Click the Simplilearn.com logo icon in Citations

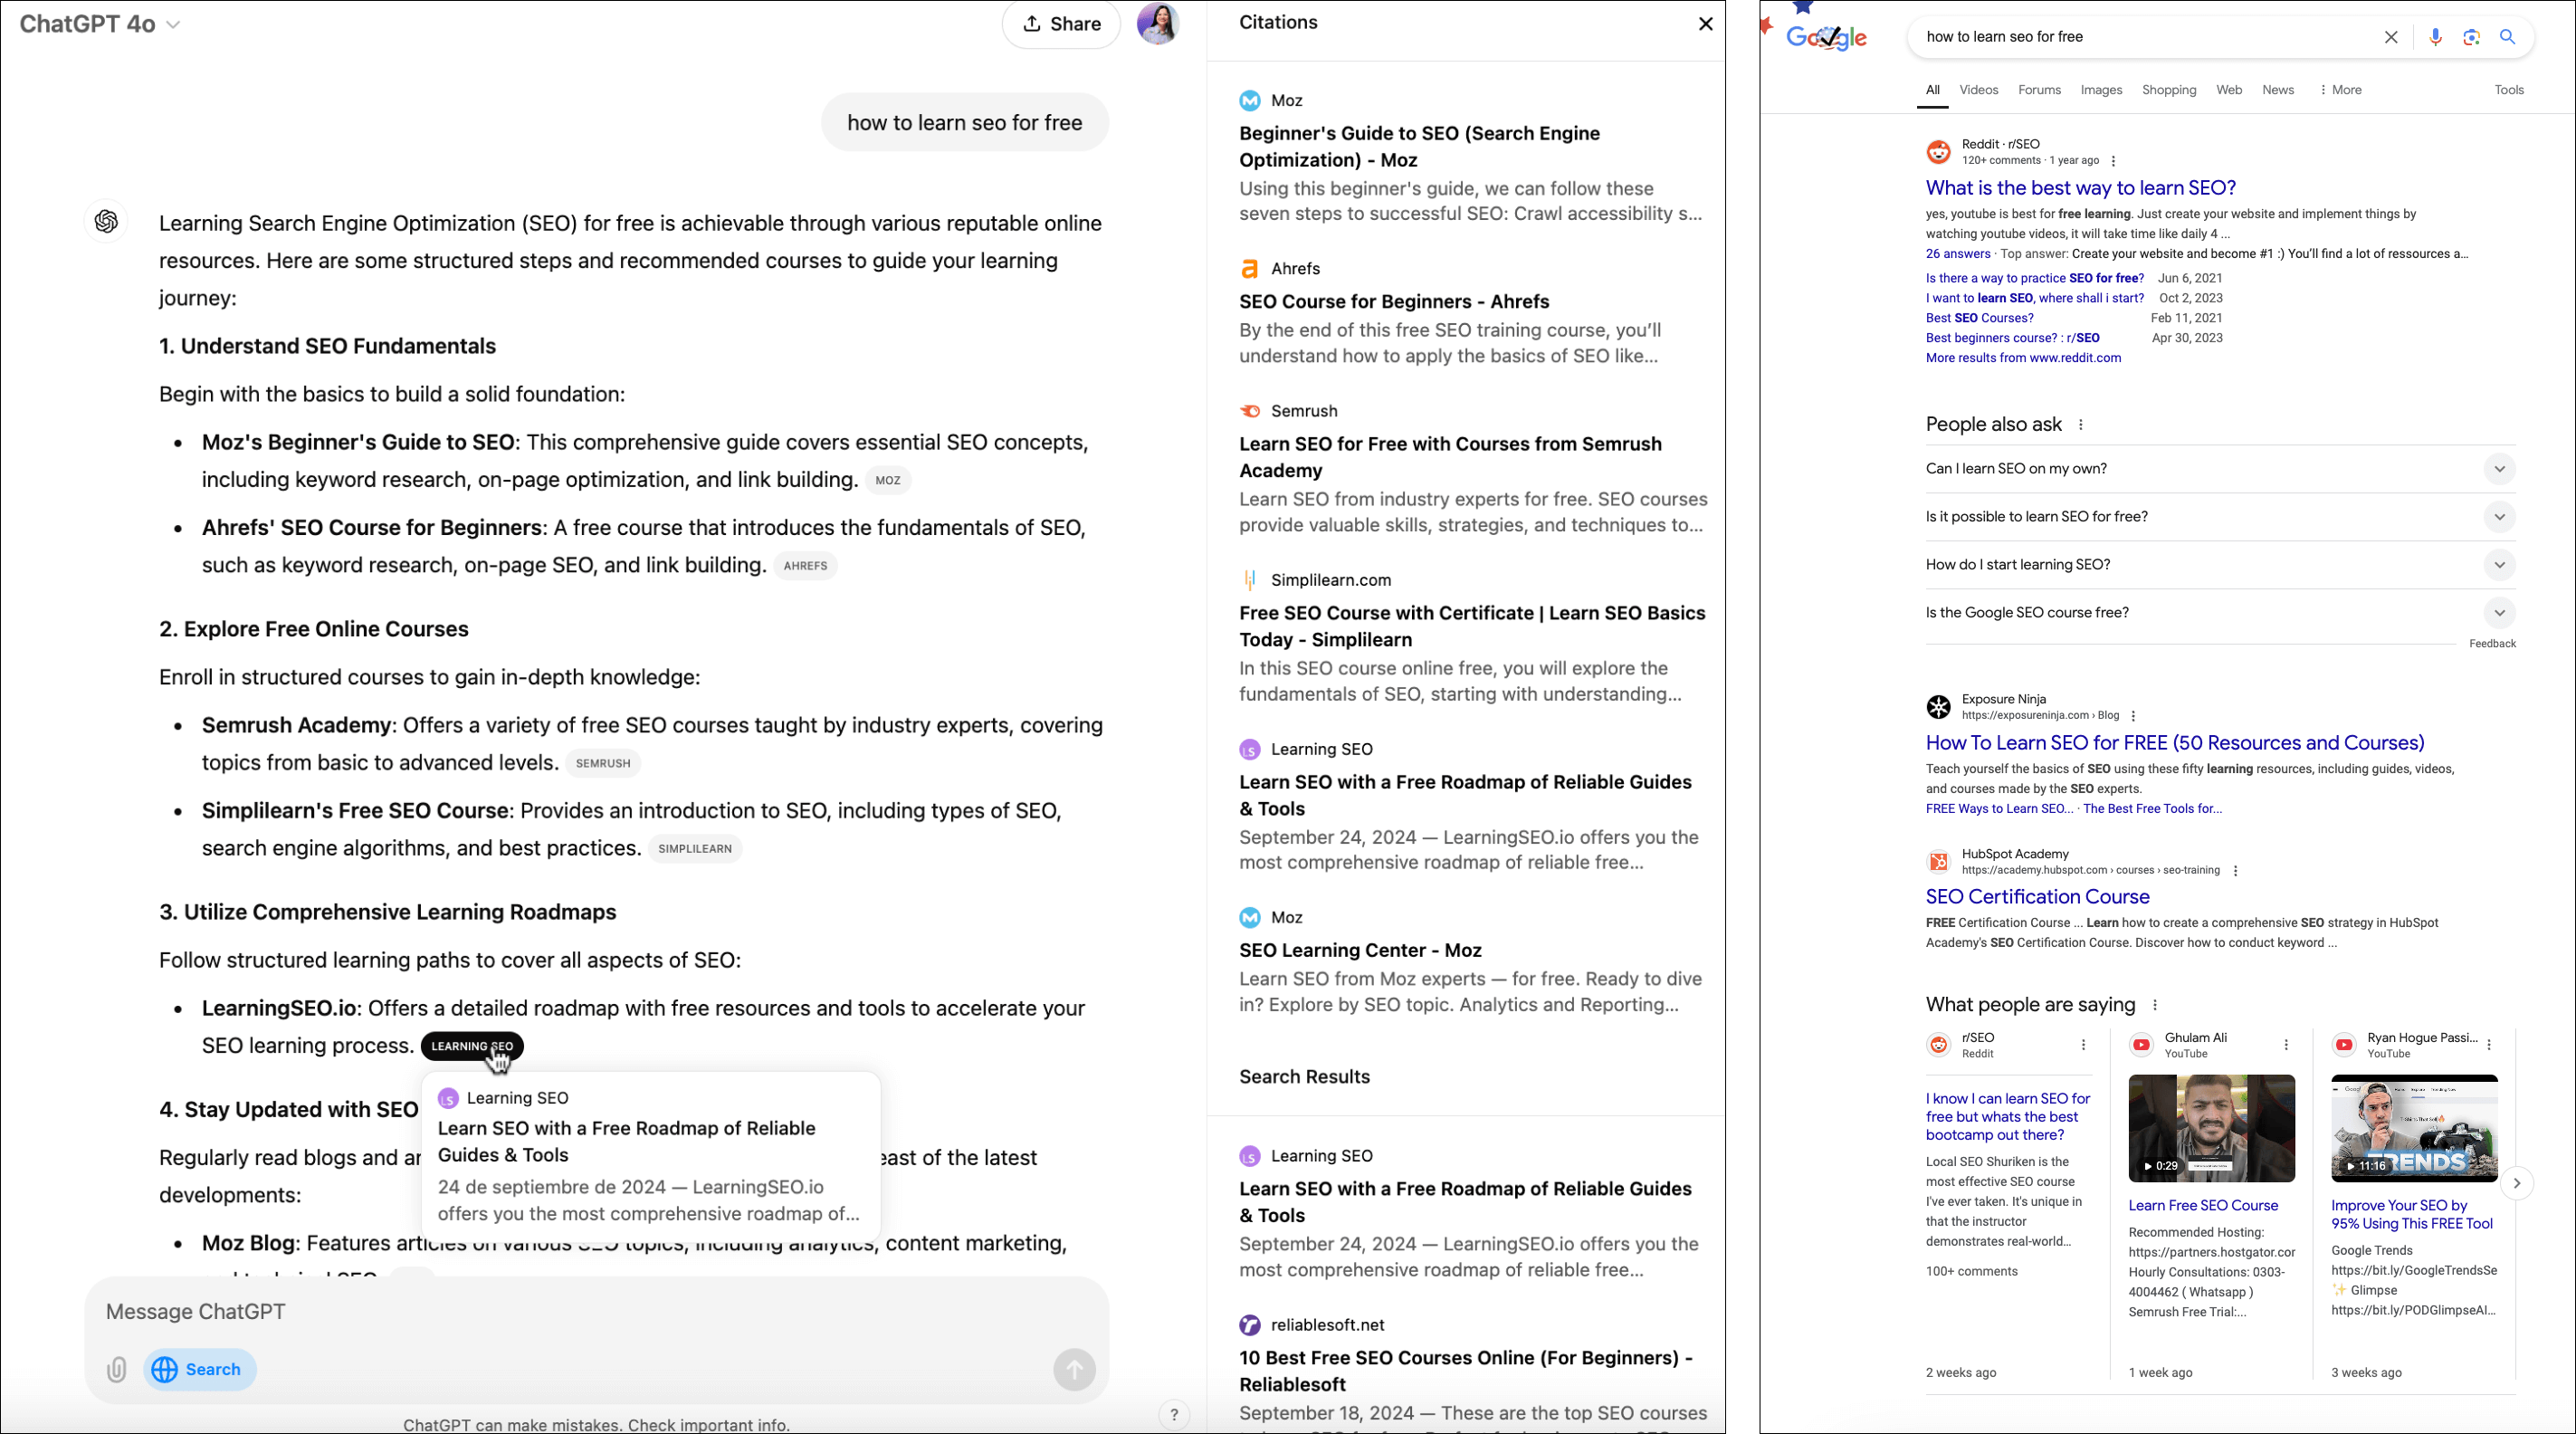(1250, 580)
